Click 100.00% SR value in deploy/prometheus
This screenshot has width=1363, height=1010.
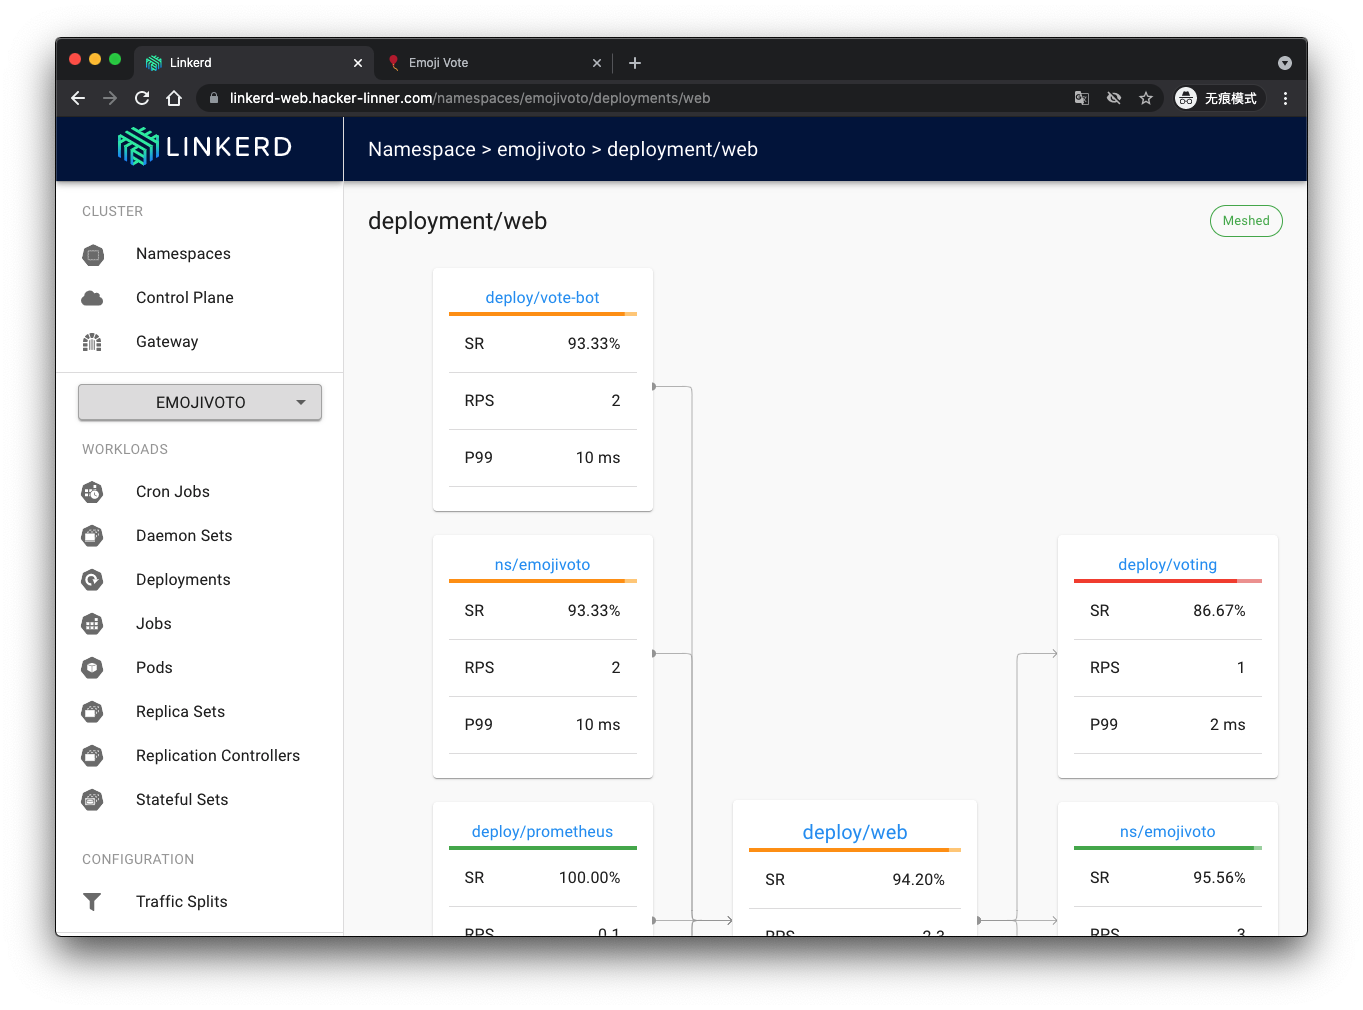(589, 878)
